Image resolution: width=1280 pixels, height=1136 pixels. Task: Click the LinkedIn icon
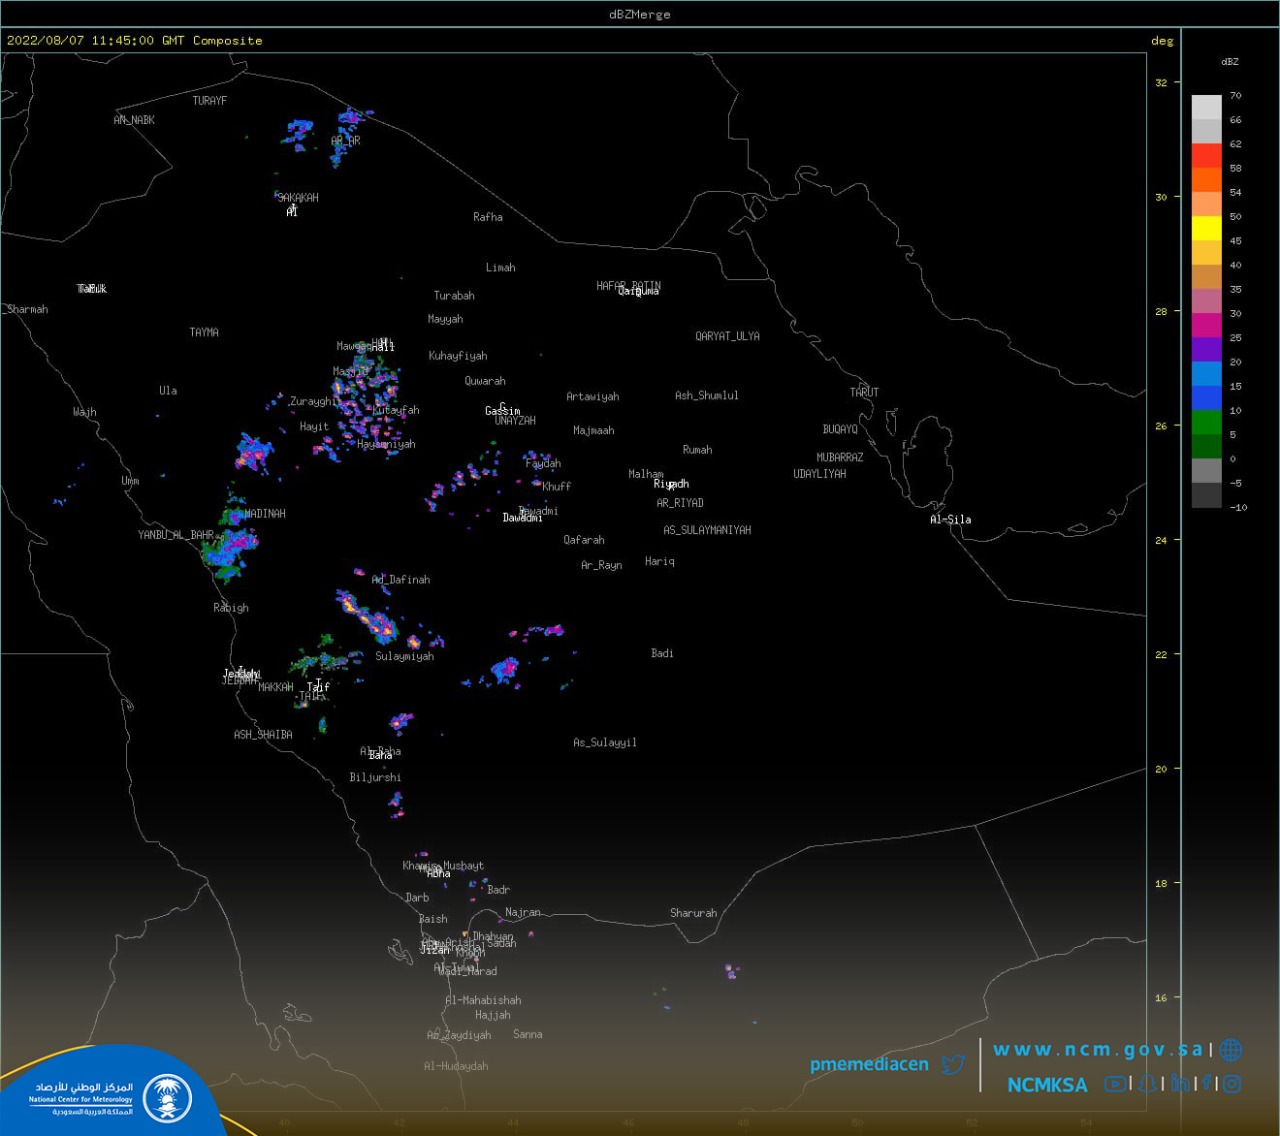point(1180,1083)
